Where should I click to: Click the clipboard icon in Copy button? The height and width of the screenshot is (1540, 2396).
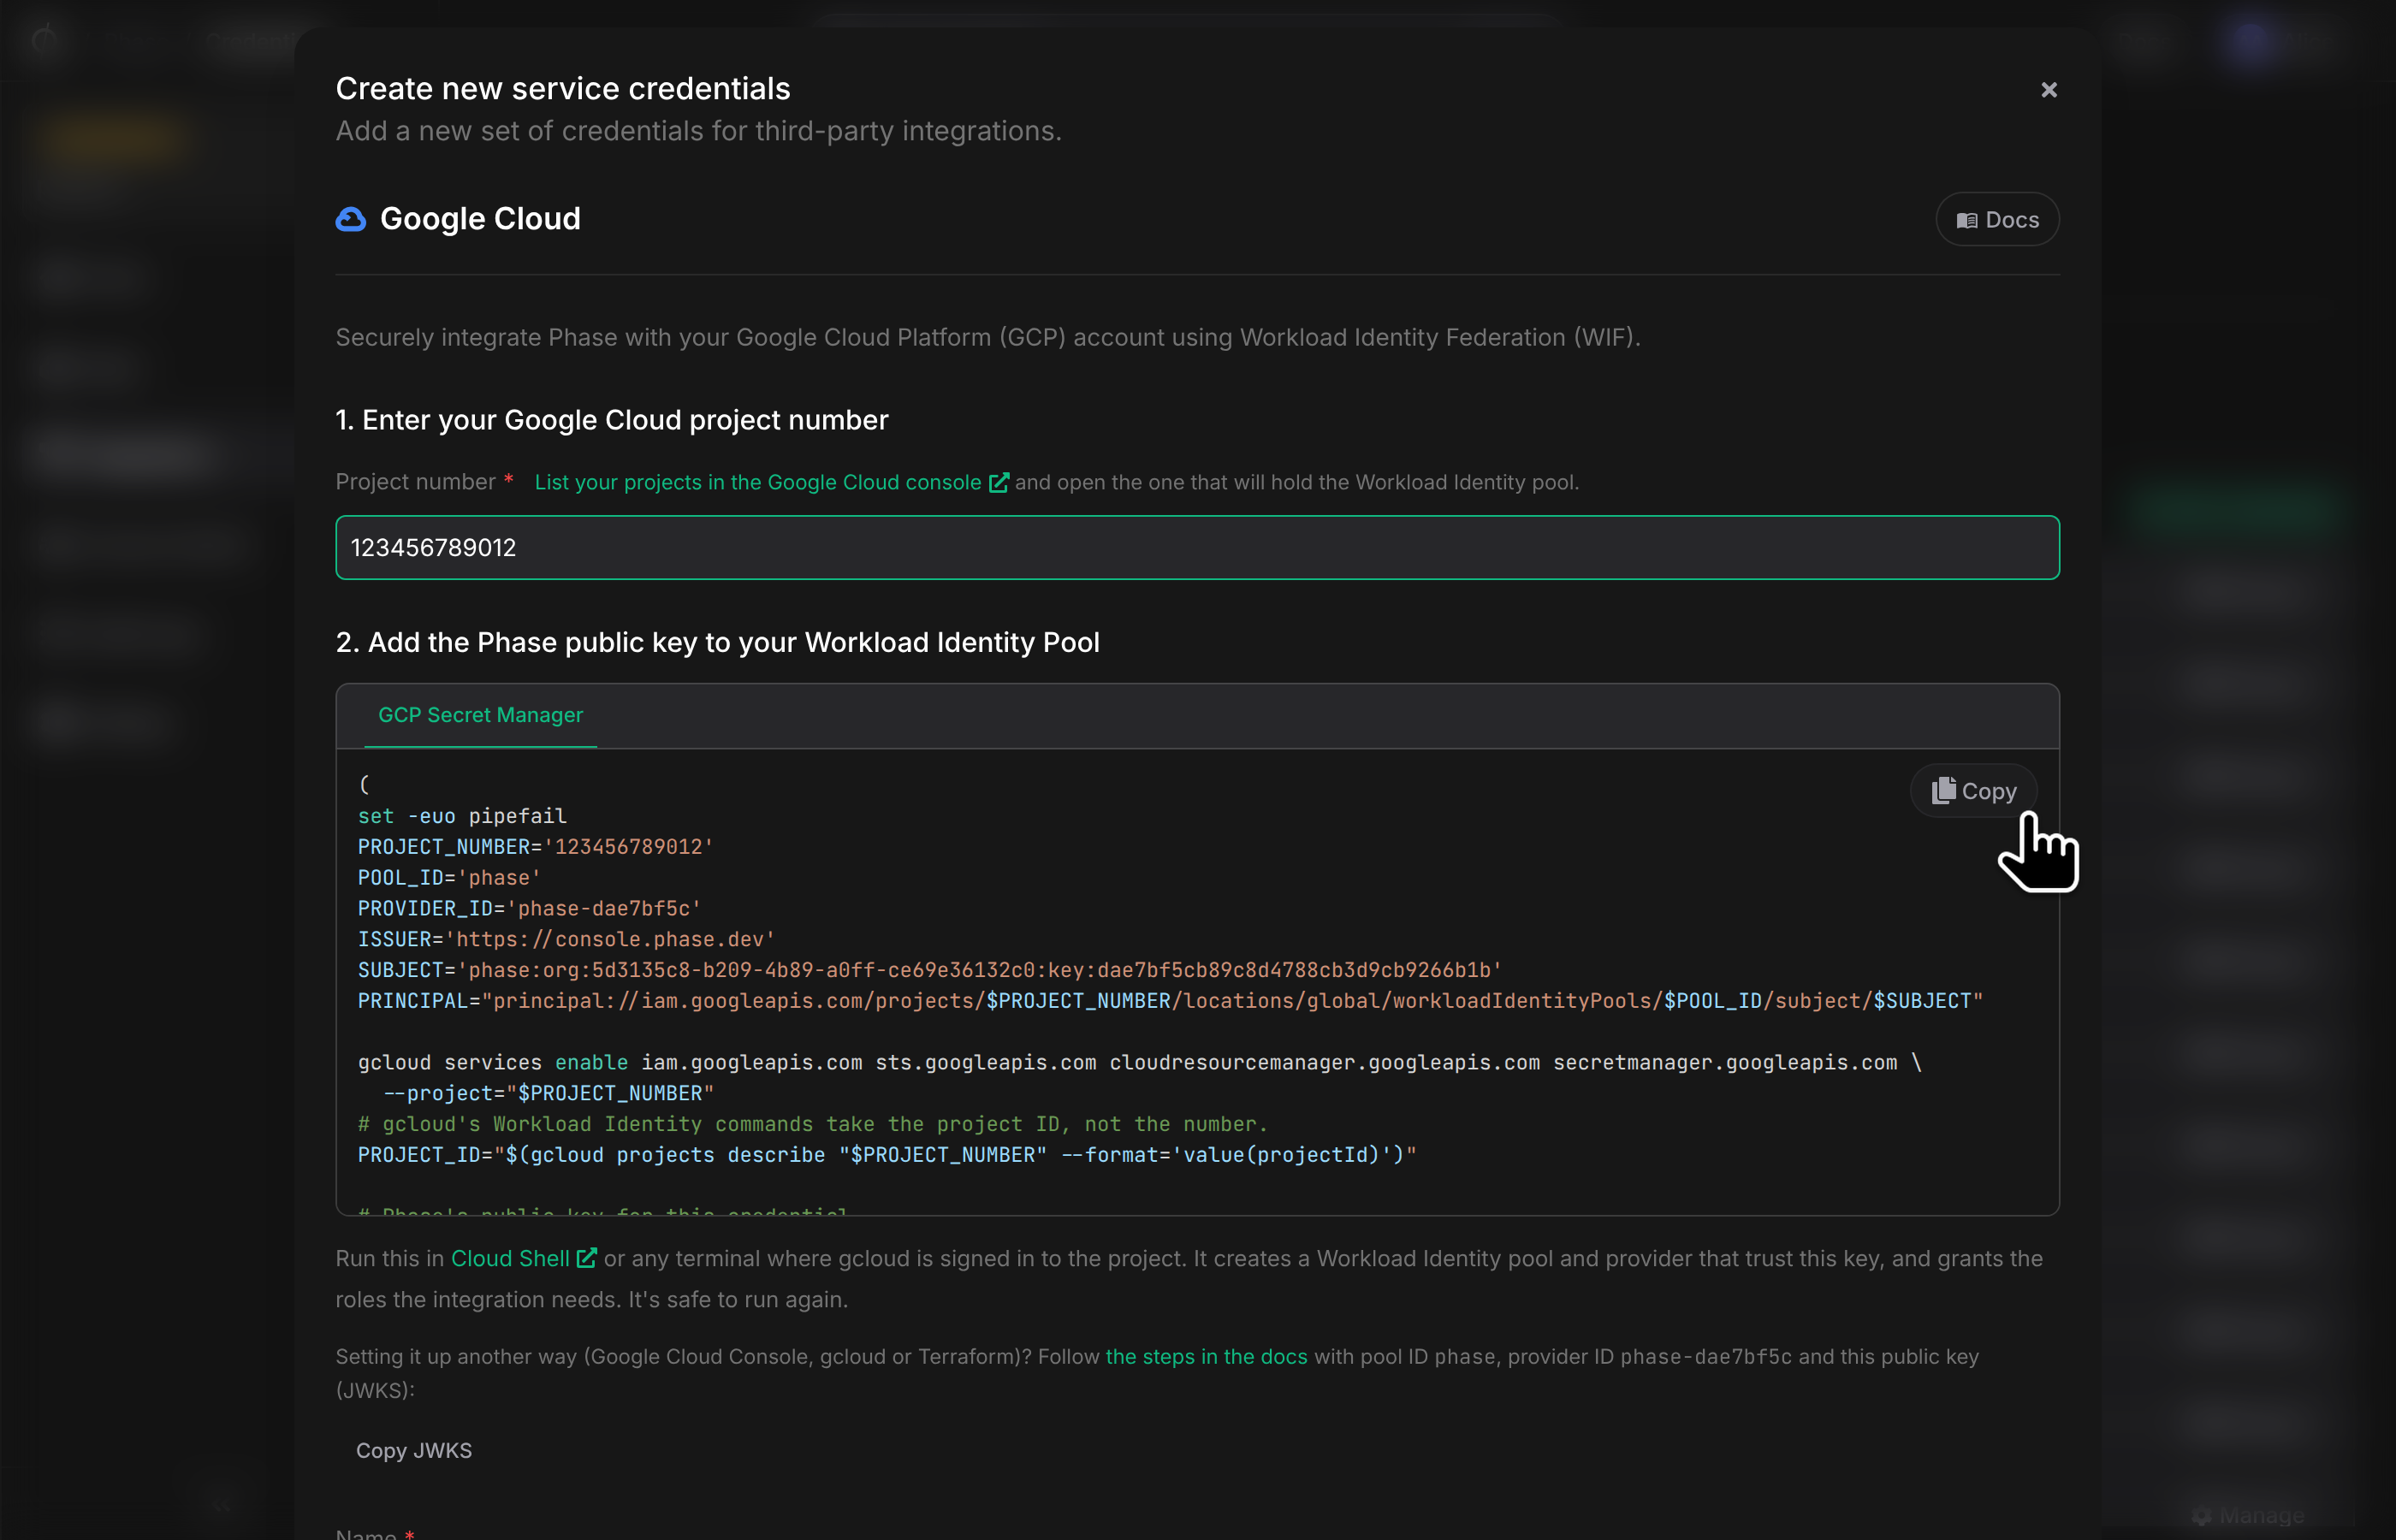(x=1943, y=790)
